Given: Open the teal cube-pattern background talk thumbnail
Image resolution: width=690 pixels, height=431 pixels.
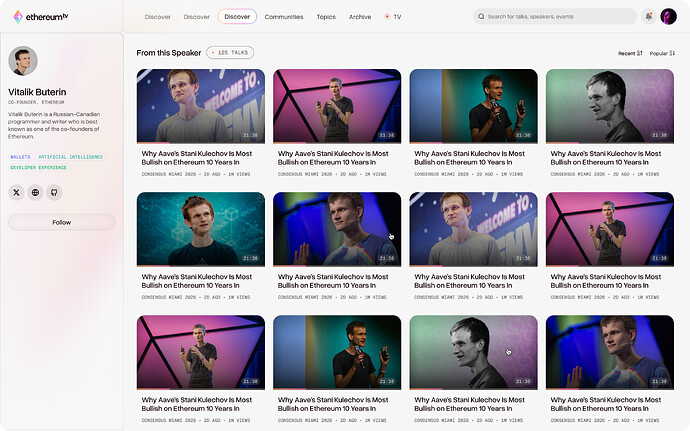Looking at the screenshot, I should coord(201,229).
